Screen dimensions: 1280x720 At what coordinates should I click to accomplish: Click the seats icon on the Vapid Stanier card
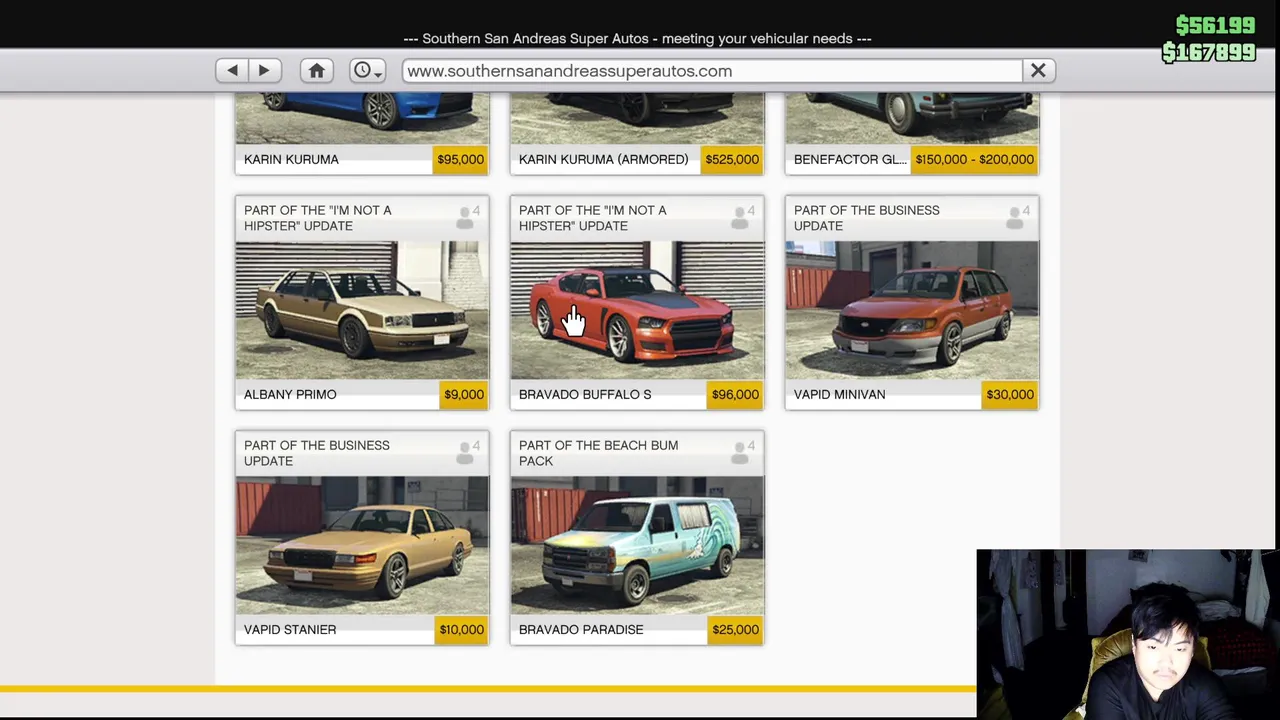466,452
